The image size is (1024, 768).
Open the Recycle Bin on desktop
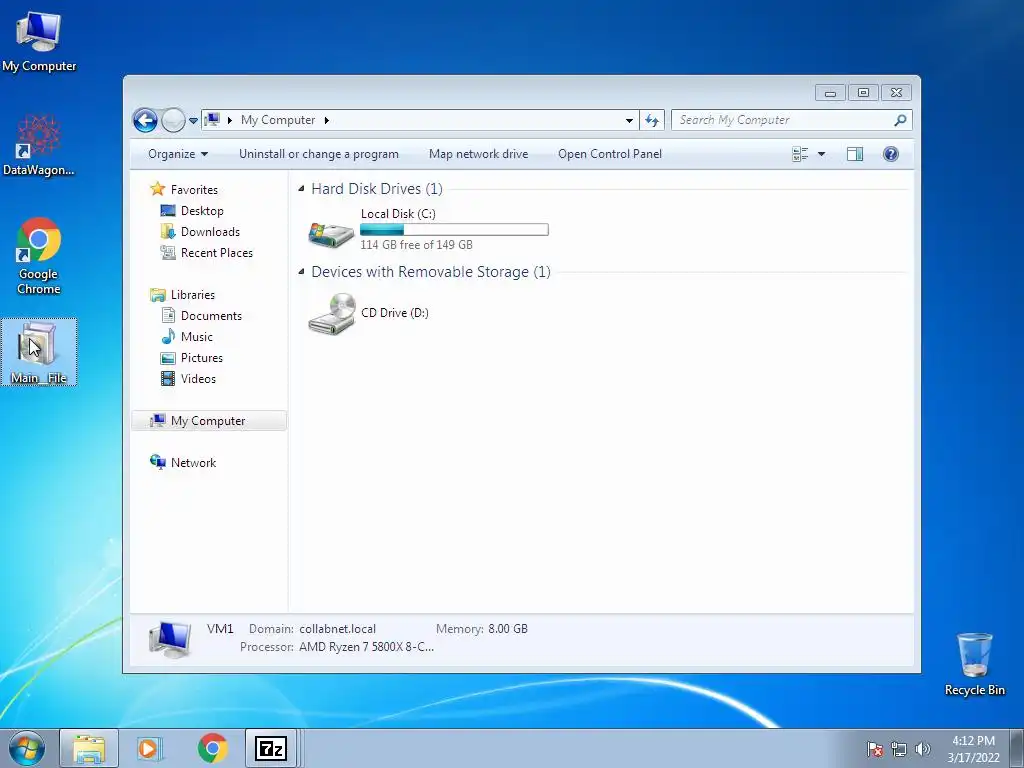tap(974, 664)
